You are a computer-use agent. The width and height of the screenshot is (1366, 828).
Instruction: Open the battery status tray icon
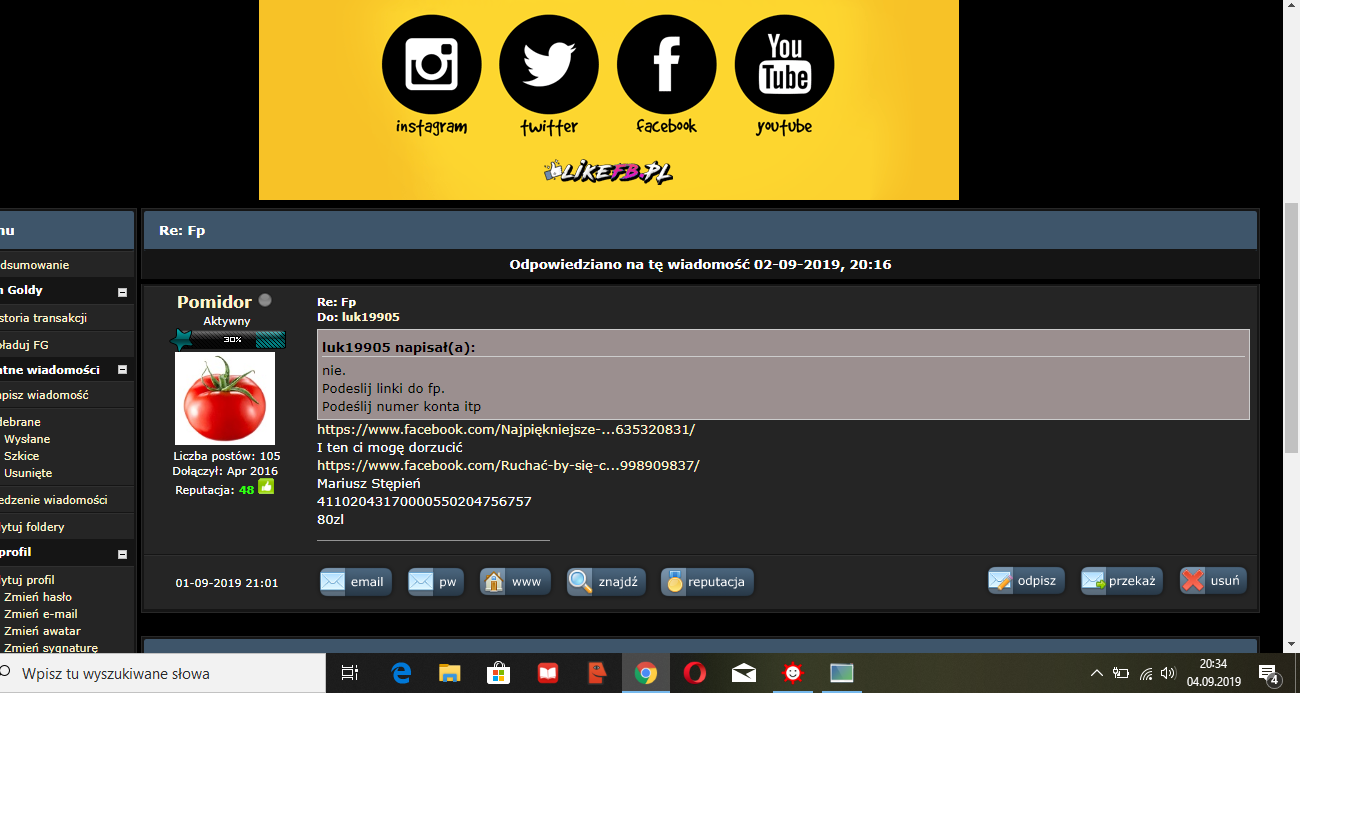pos(1121,674)
